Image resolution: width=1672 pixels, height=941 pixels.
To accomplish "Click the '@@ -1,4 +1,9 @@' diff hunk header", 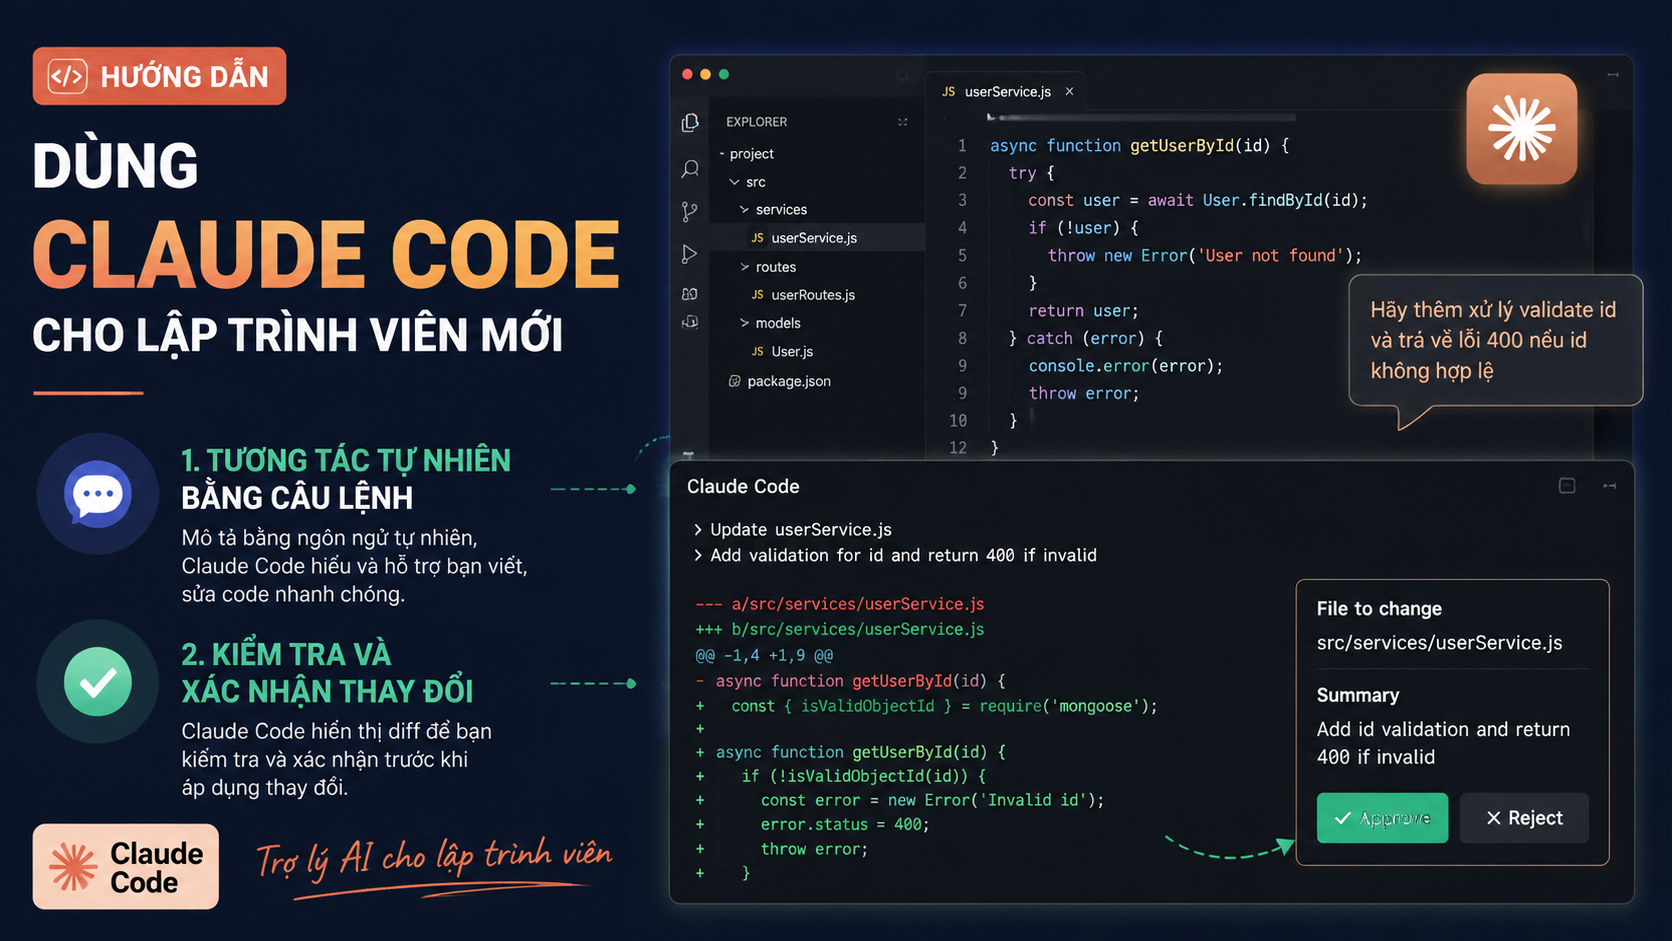I will coord(764,655).
